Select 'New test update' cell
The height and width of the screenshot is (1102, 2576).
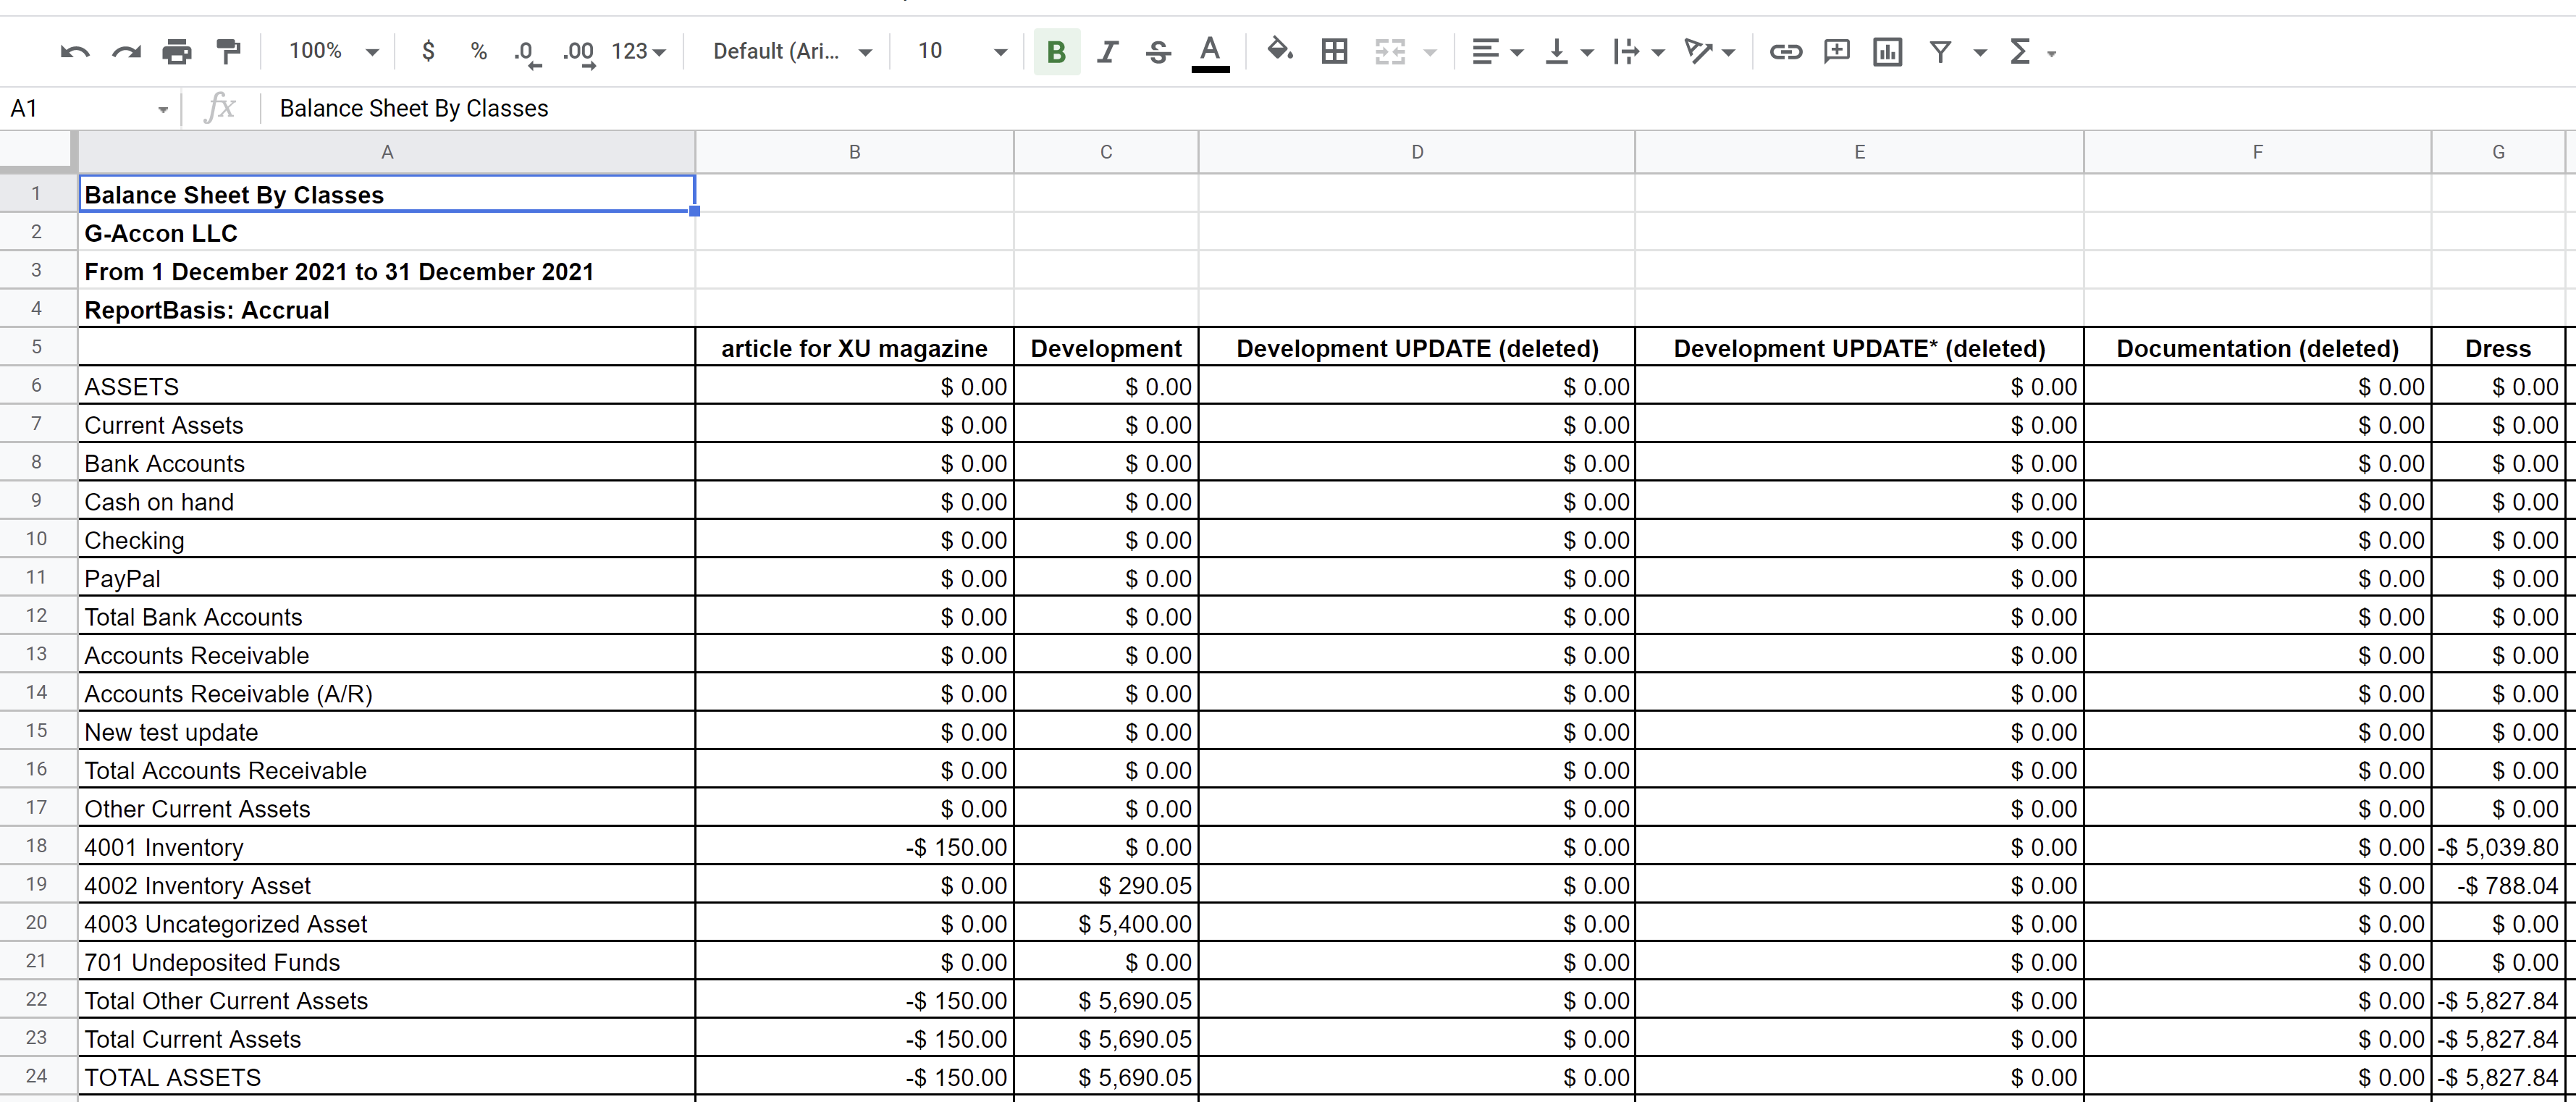point(387,732)
